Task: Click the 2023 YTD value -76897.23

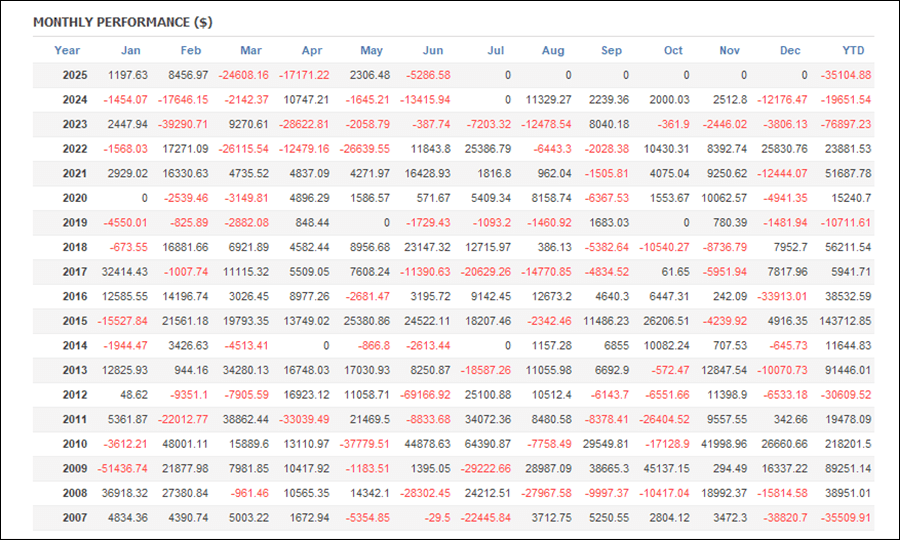Action: pyautogui.click(x=845, y=125)
